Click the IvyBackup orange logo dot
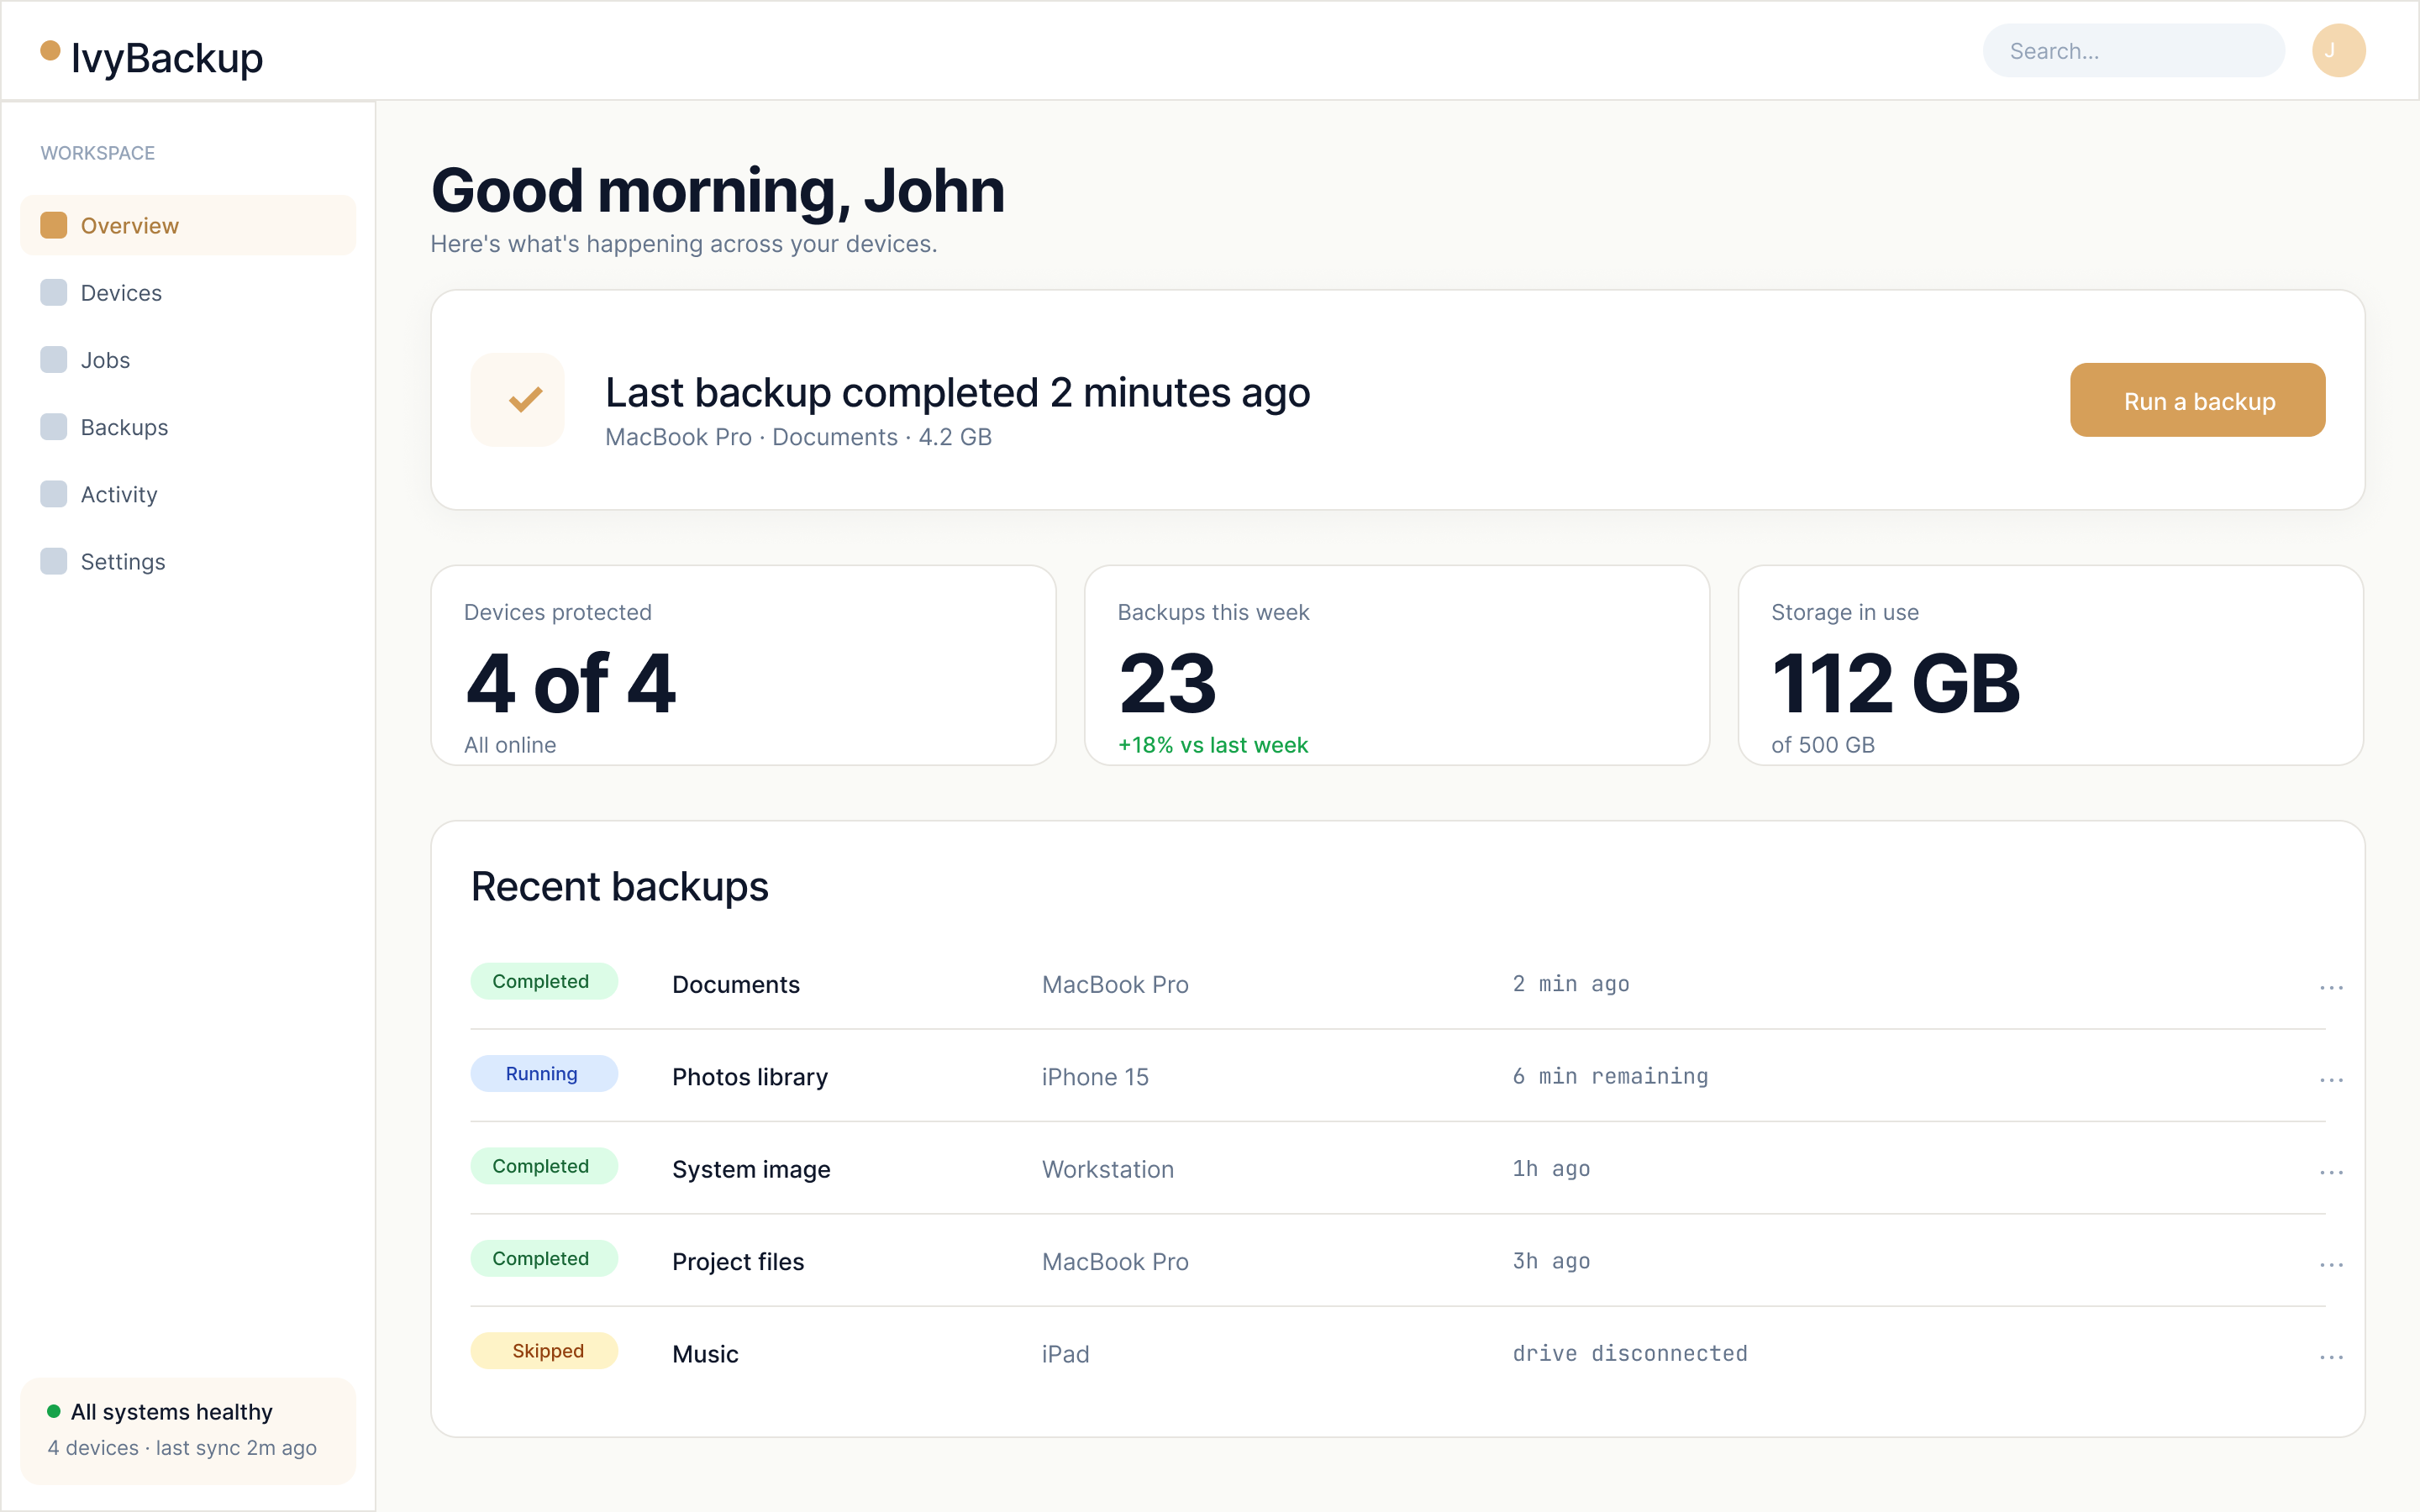Viewport: 2420px width, 1512px height. click(x=50, y=50)
